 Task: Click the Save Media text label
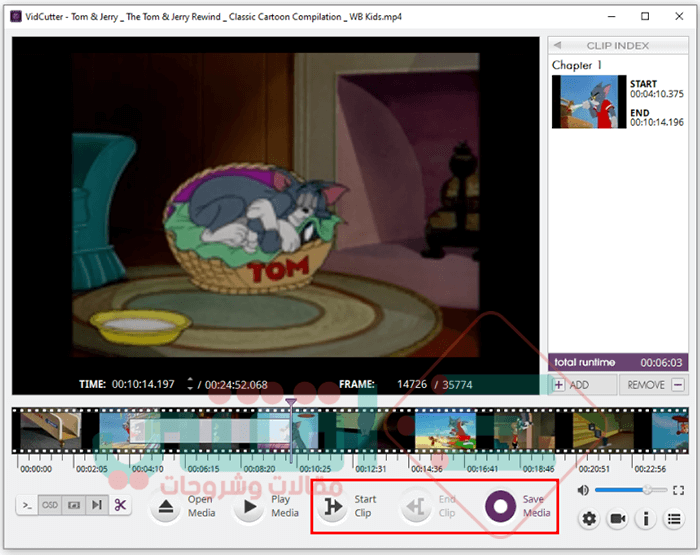point(536,506)
